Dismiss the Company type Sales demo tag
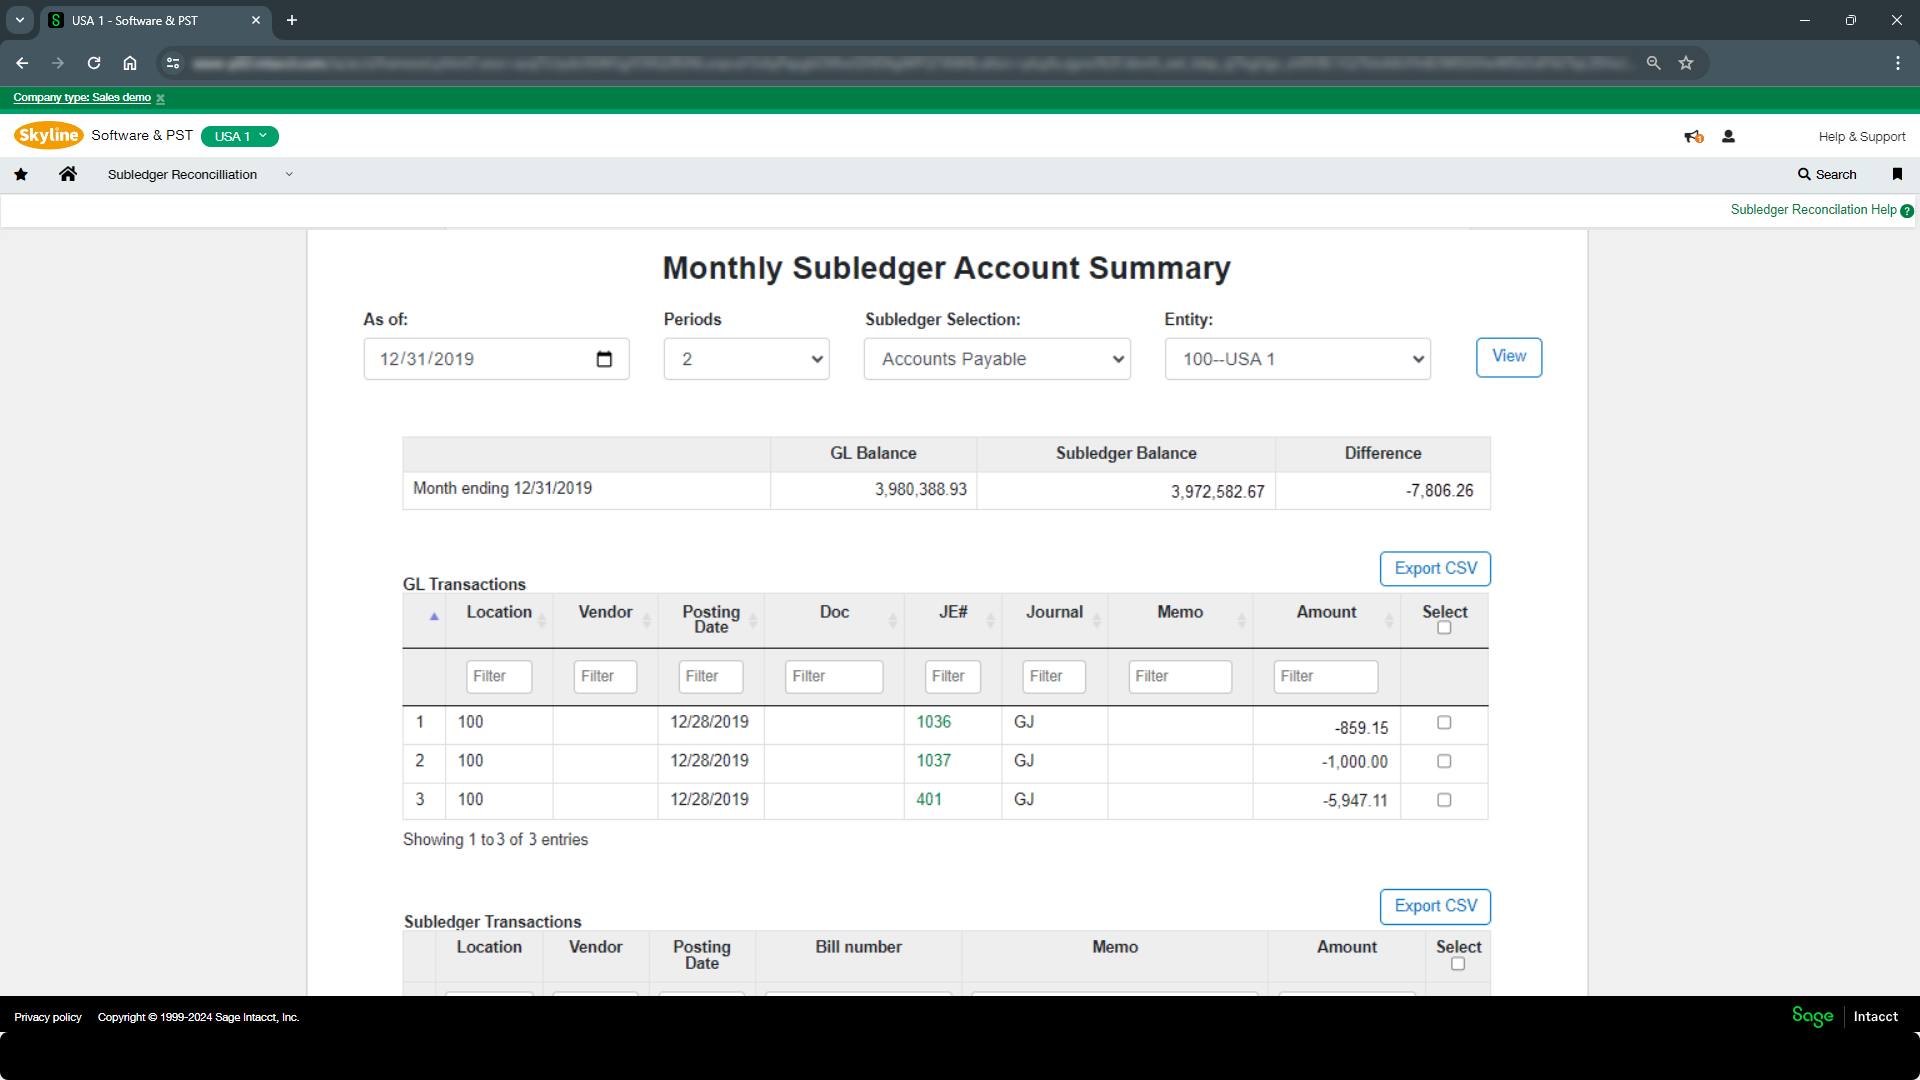This screenshot has height=1080, width=1920. [160, 99]
